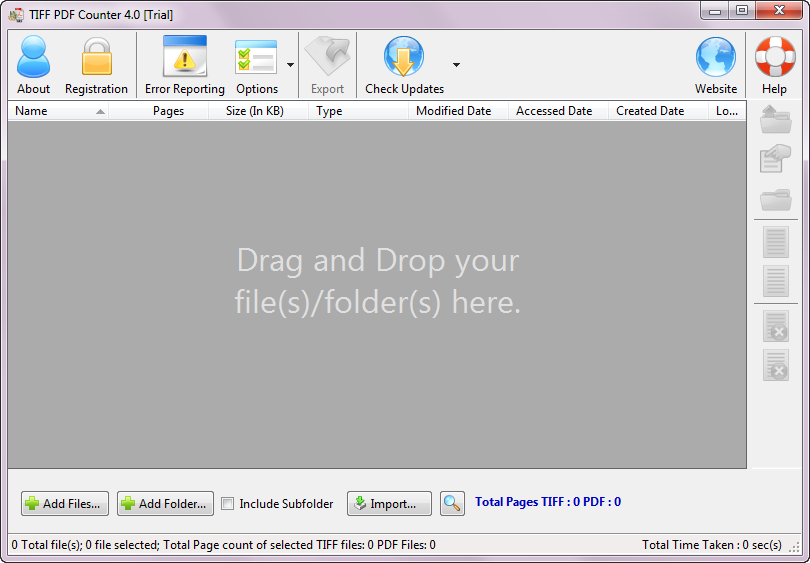Sort by Modified Date column
This screenshot has width=810, height=563.
click(x=458, y=111)
